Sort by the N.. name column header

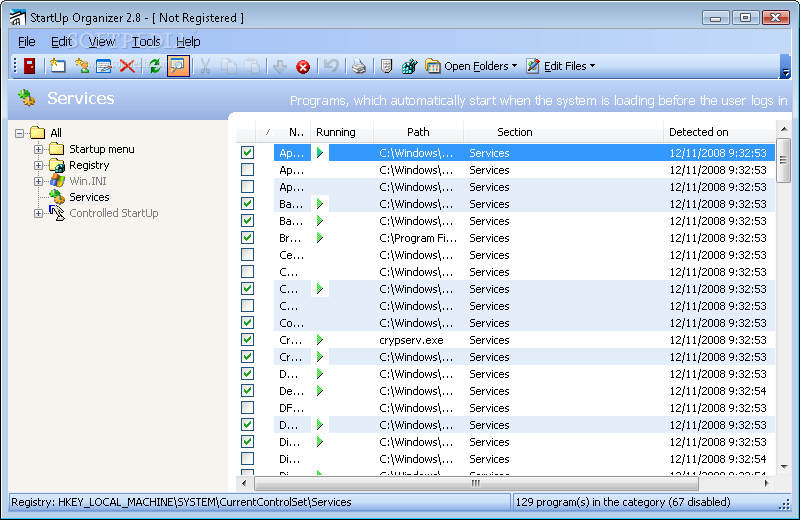pos(292,132)
